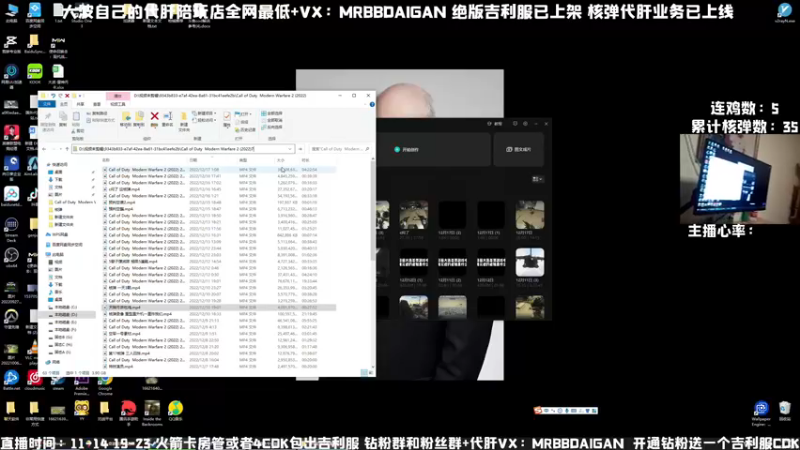Open Explorer help via blue question icon
The height and width of the screenshot is (450, 800).
pos(372,104)
